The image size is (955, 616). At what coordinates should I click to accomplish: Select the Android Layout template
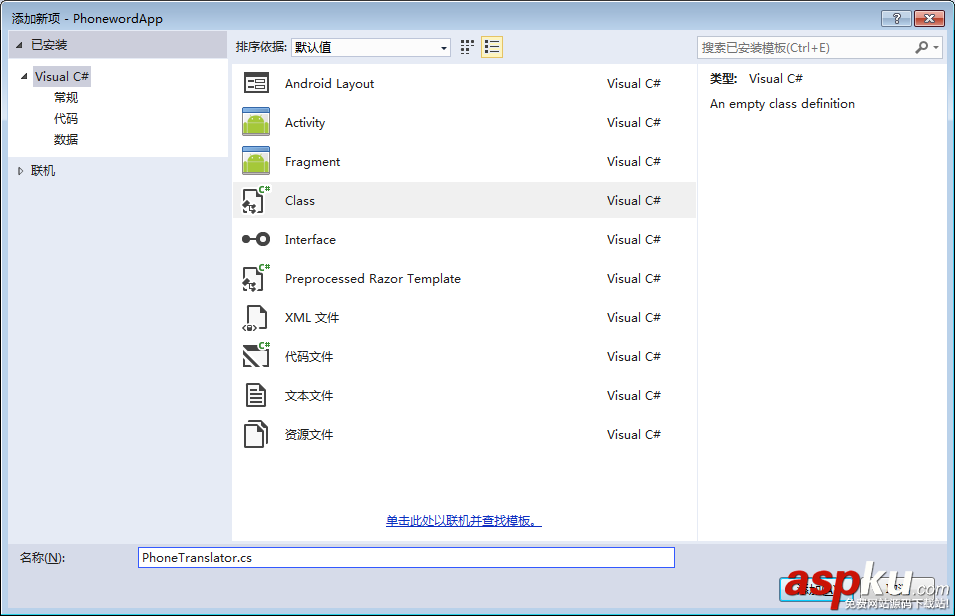tap(329, 83)
